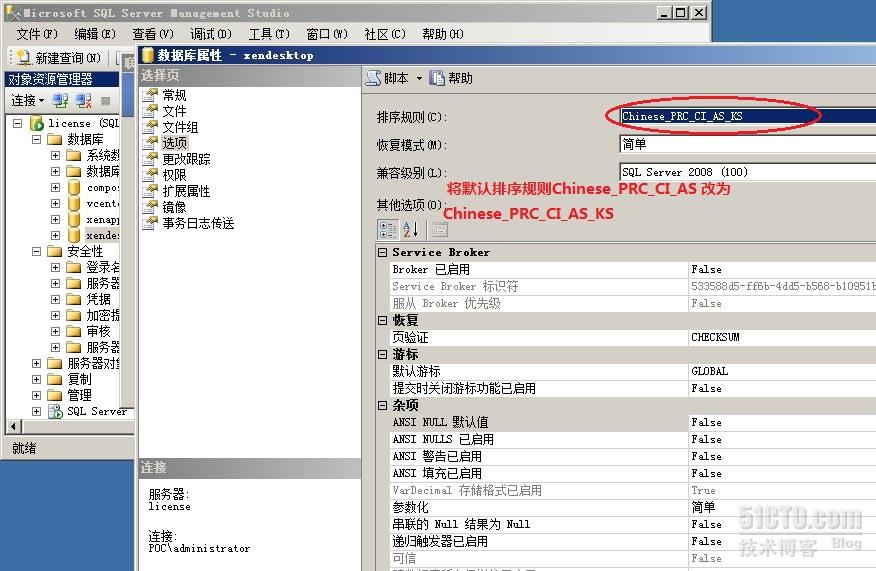Click the 新建查询 toolbar button
Image resolution: width=876 pixels, height=571 pixels.
[59, 58]
